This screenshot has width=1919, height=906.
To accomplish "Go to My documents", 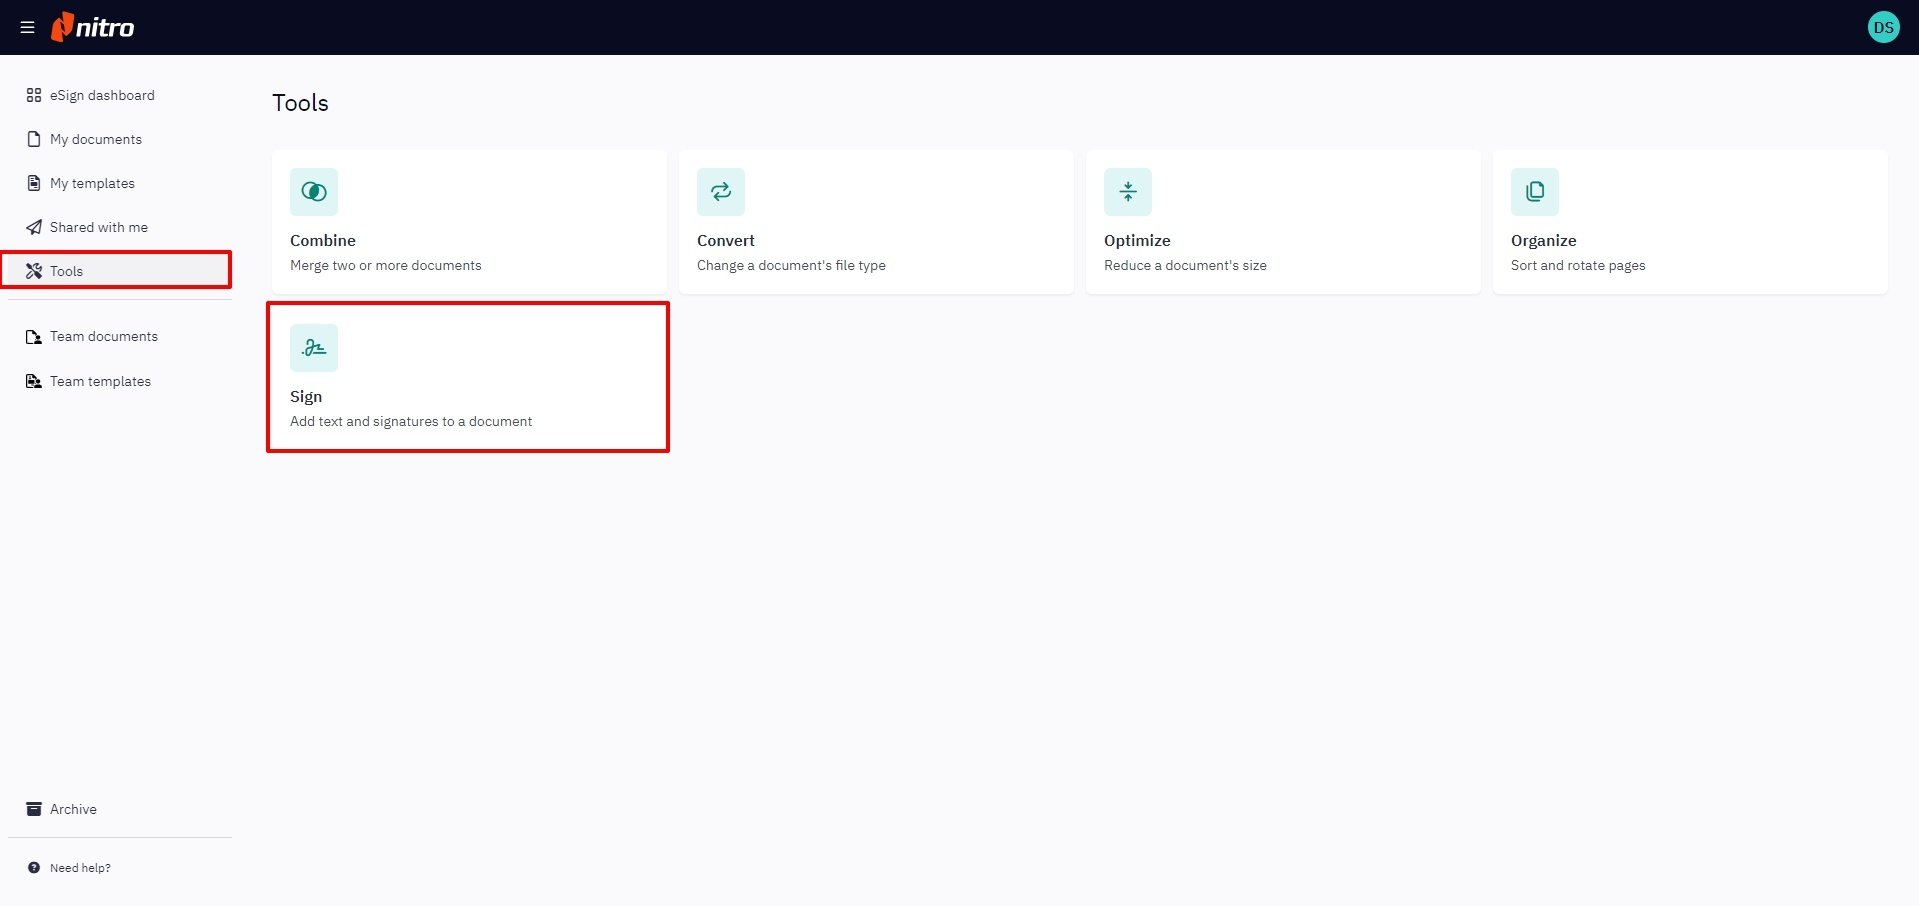I will pos(96,139).
